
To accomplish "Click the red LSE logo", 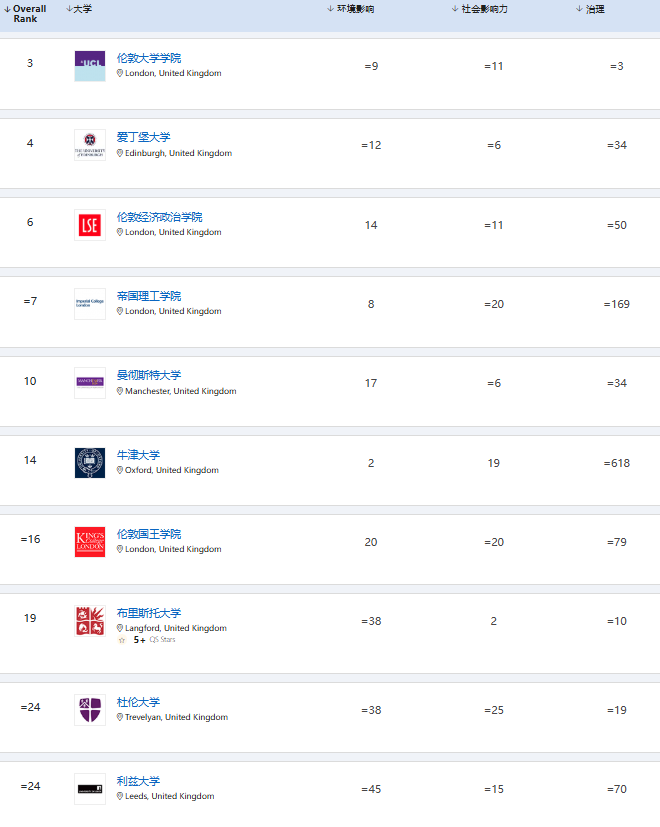I will pos(89,225).
